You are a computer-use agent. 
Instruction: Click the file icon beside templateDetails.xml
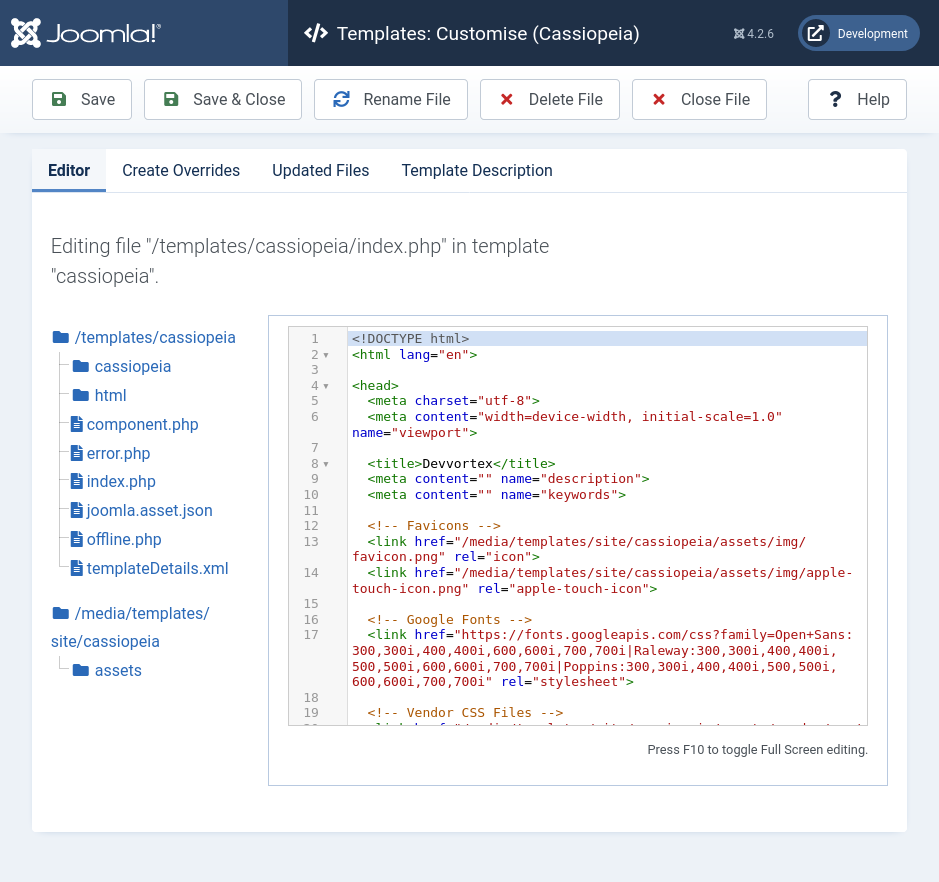pyautogui.click(x=76, y=568)
